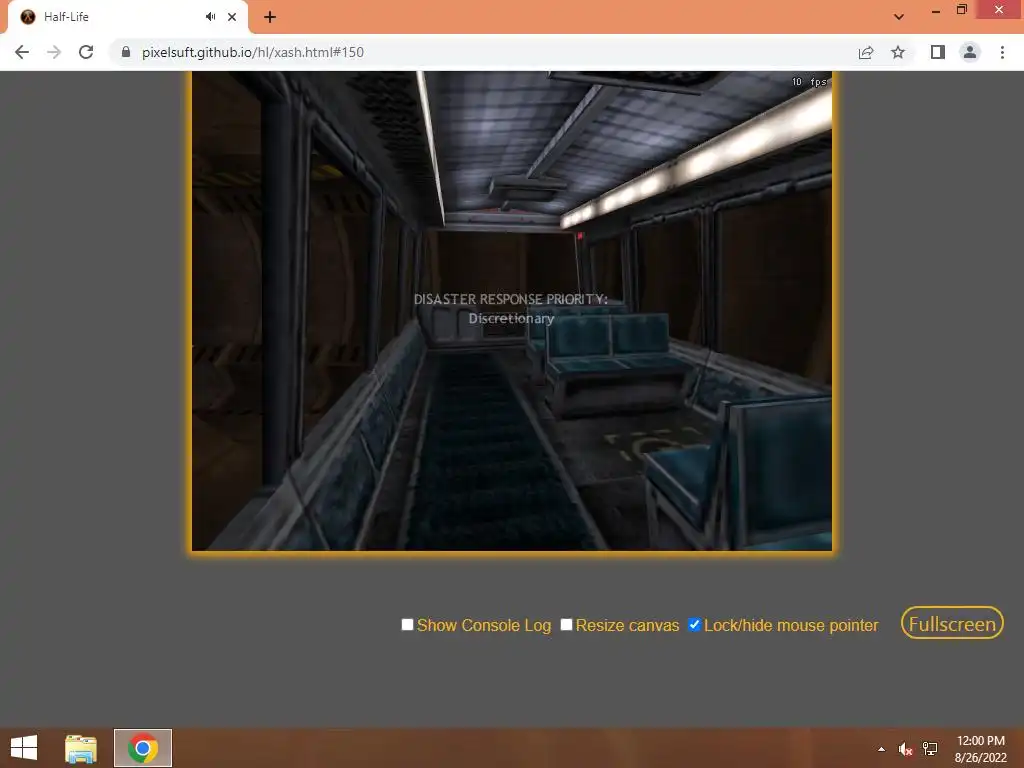Click the browser forward arrow
Screen dimensions: 1024x768
54,52
